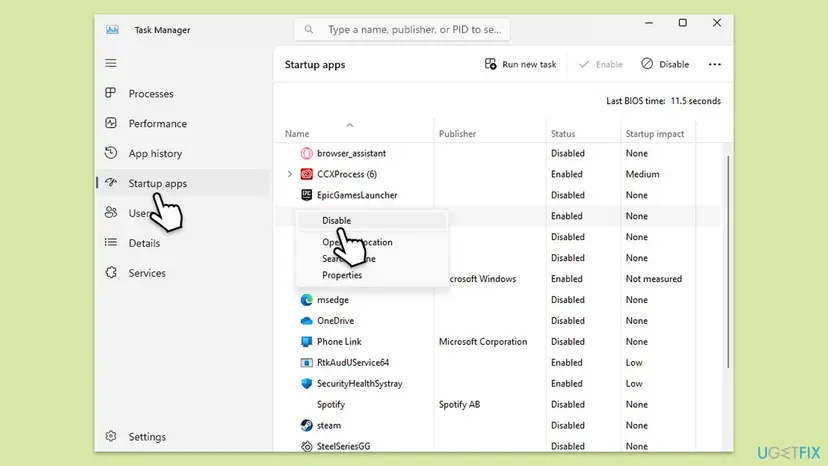Click the steam icon
Viewport: 828px width, 466px height.
[306, 425]
